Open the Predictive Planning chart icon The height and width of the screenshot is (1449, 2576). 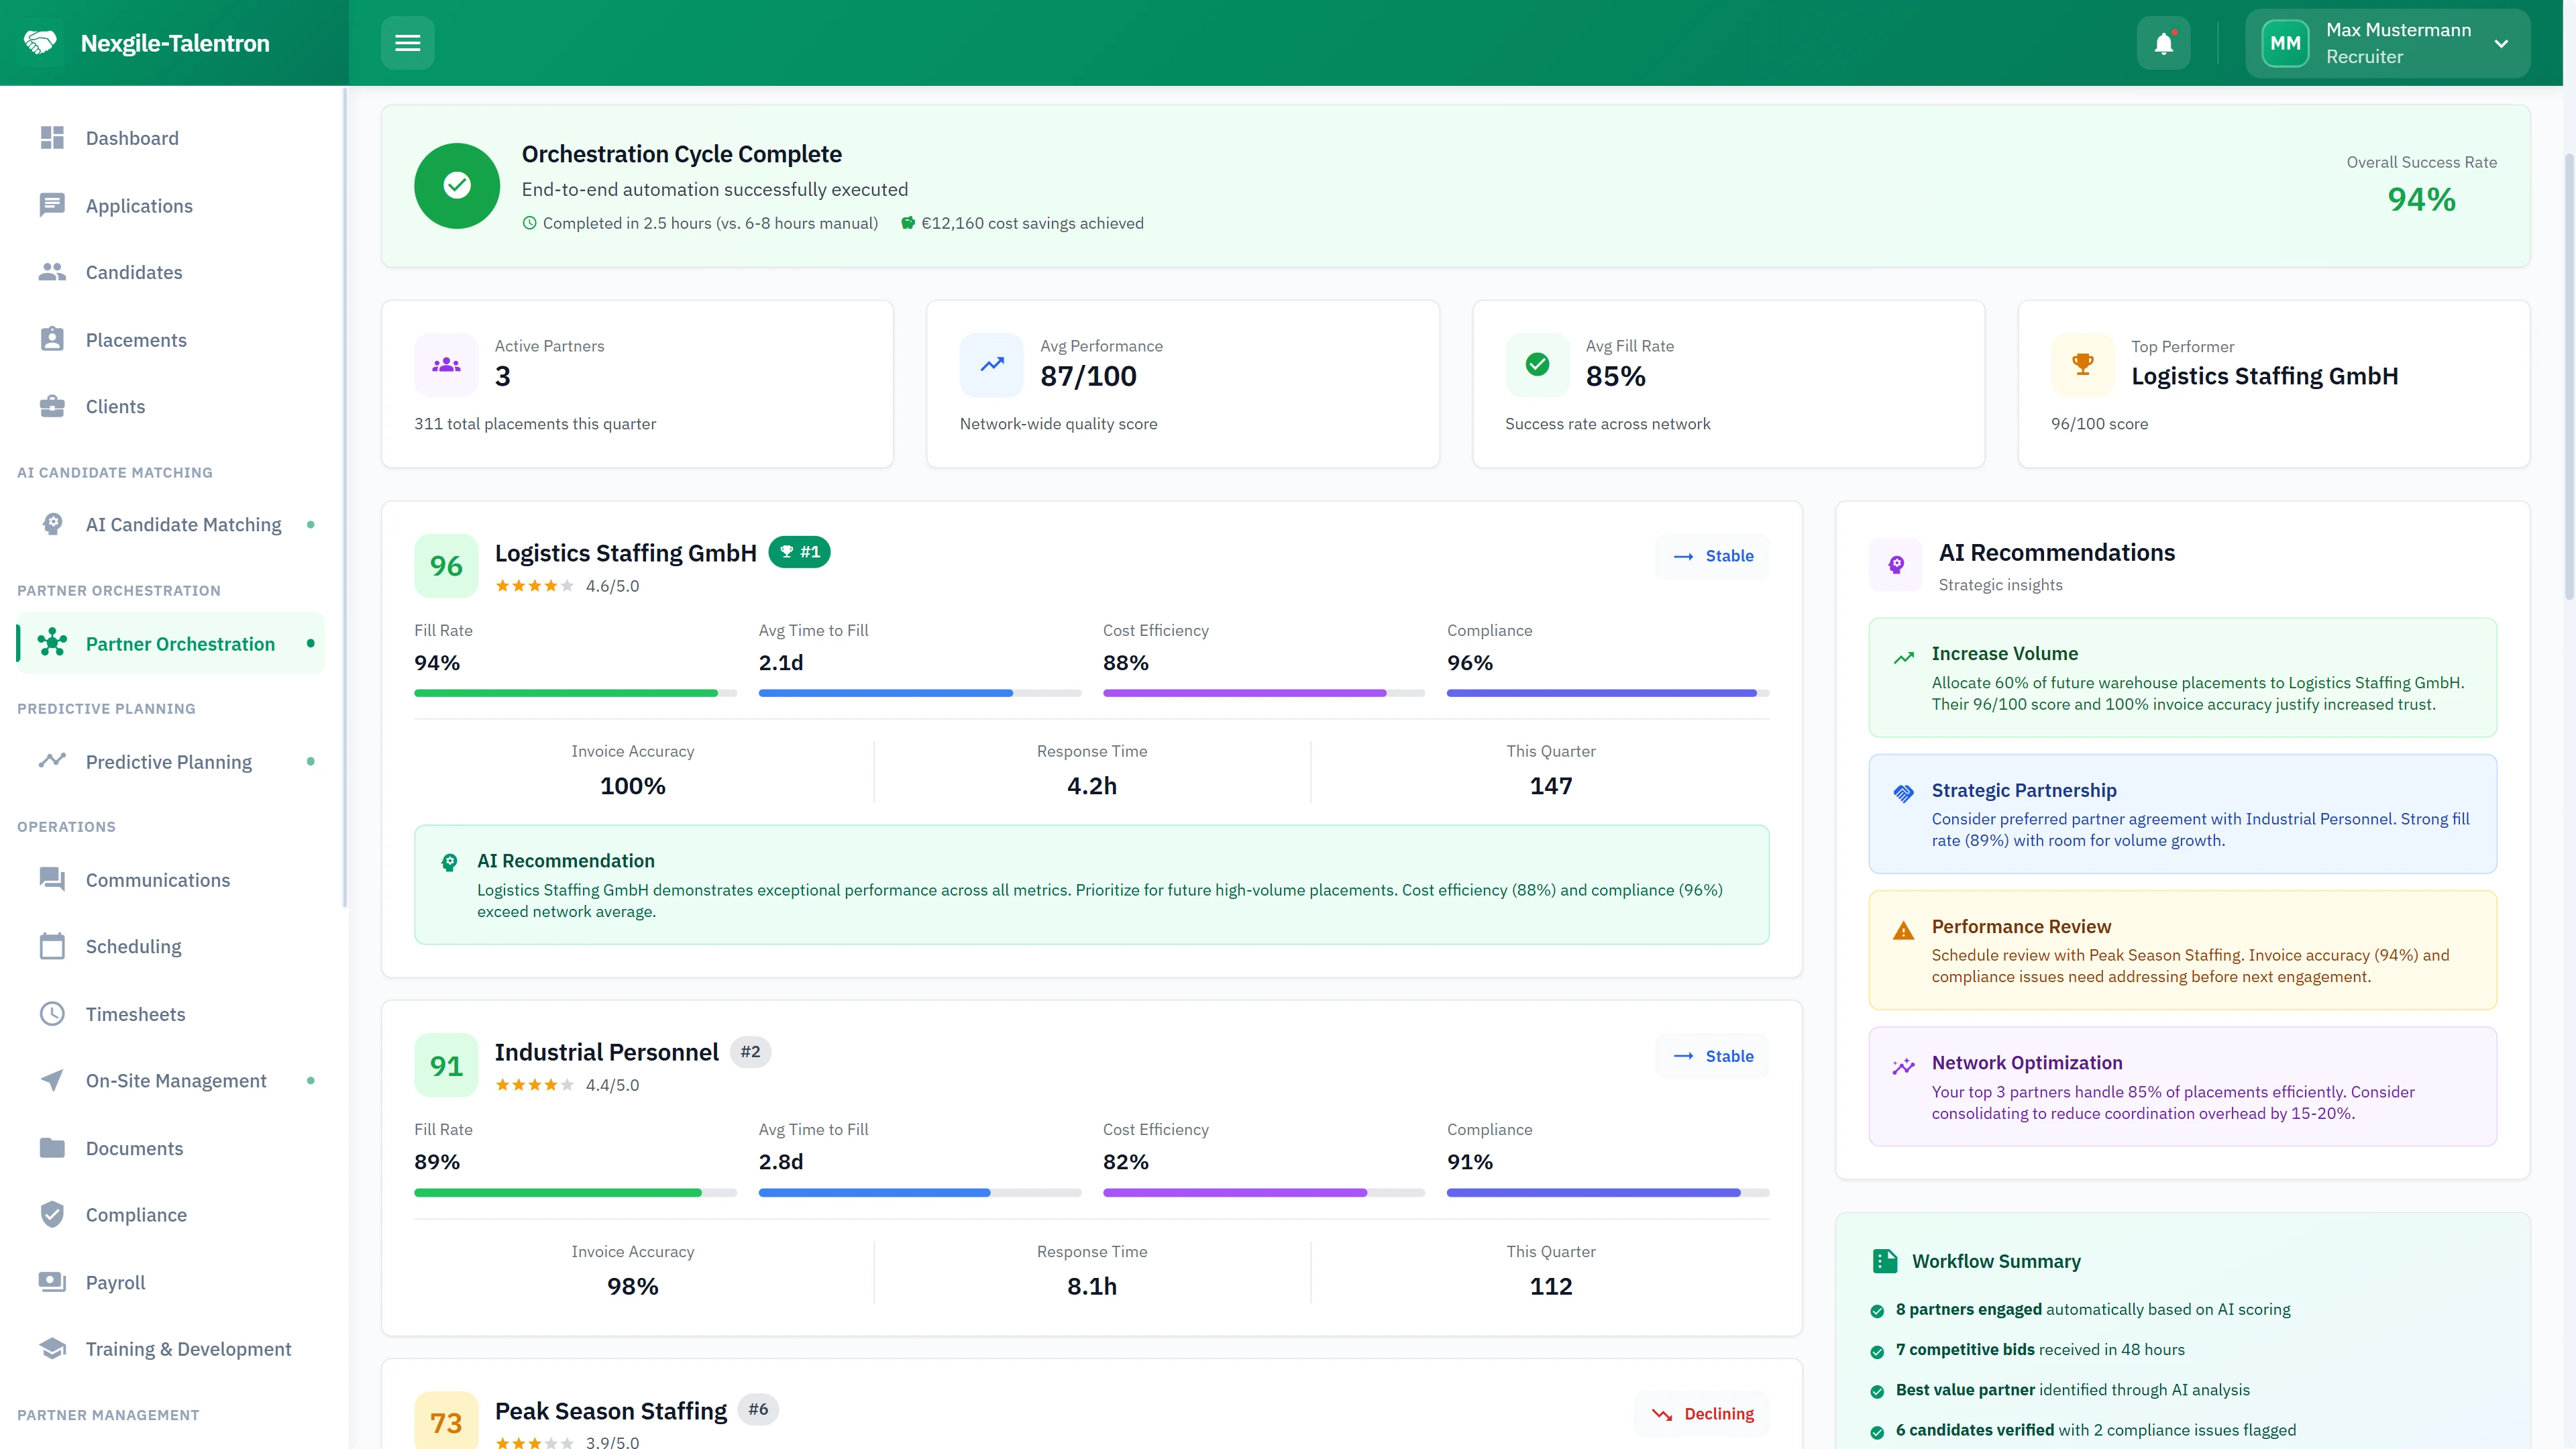(53, 761)
